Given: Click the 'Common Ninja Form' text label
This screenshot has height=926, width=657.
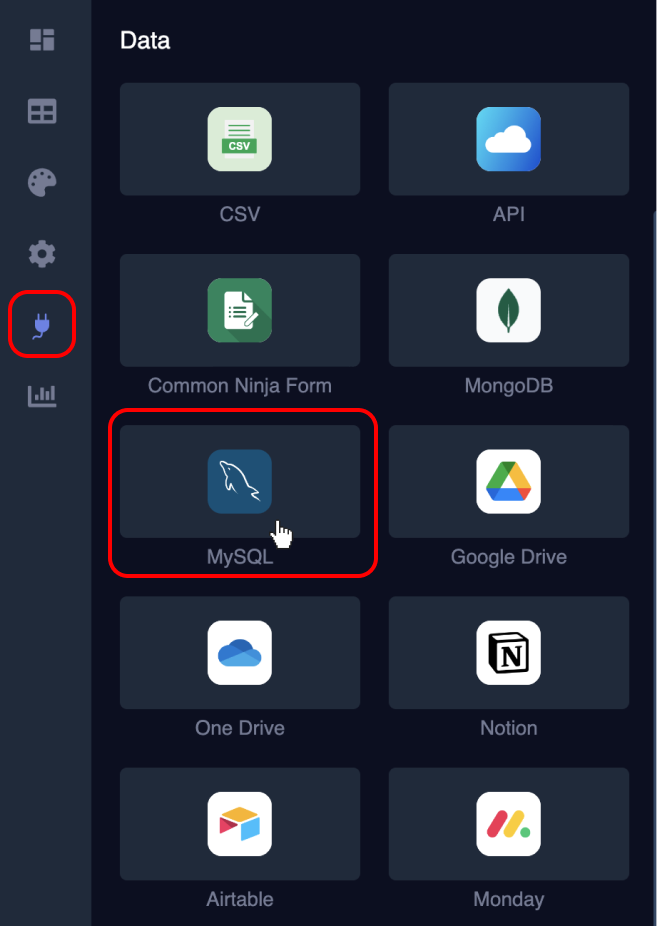Looking at the screenshot, I should coord(240,386).
